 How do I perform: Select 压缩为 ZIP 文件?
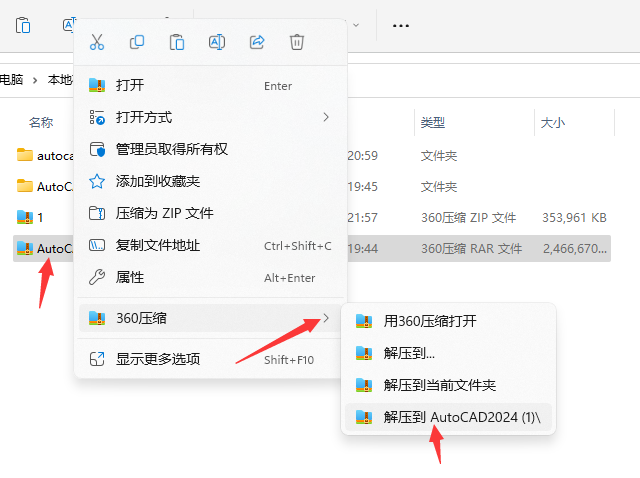click(x=210, y=213)
